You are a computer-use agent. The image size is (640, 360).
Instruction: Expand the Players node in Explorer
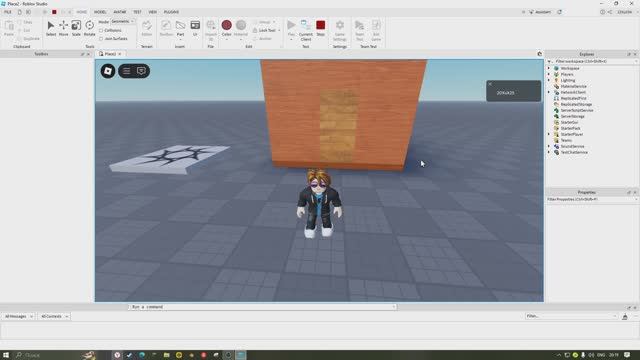click(549, 75)
